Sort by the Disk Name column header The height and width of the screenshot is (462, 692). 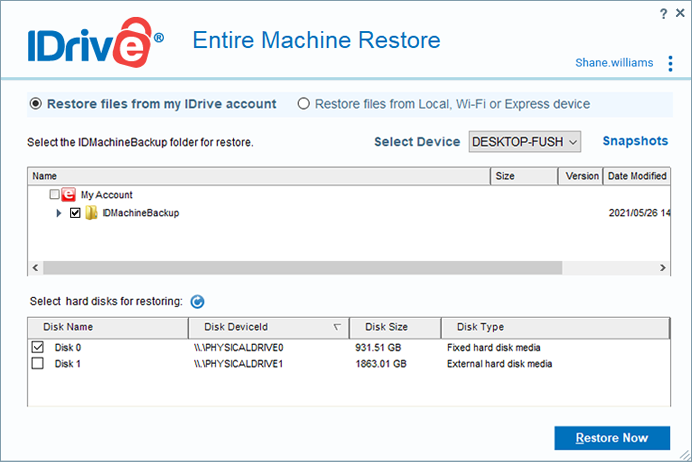point(108,327)
